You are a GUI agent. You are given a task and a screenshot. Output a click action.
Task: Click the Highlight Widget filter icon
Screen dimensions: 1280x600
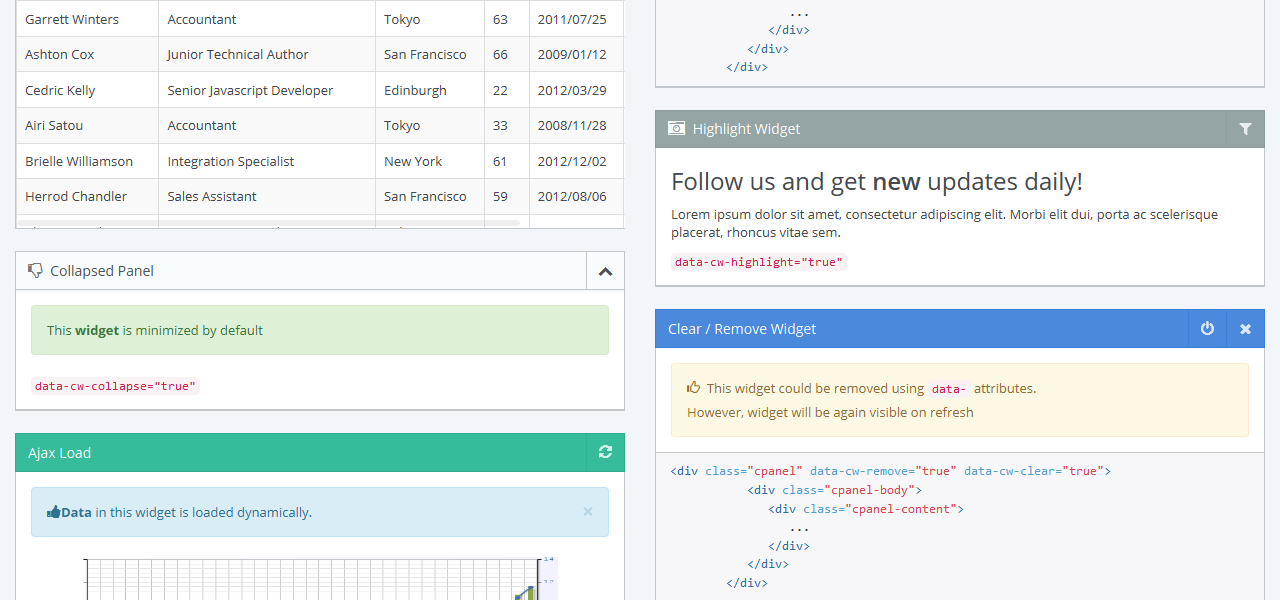pyautogui.click(x=1245, y=129)
